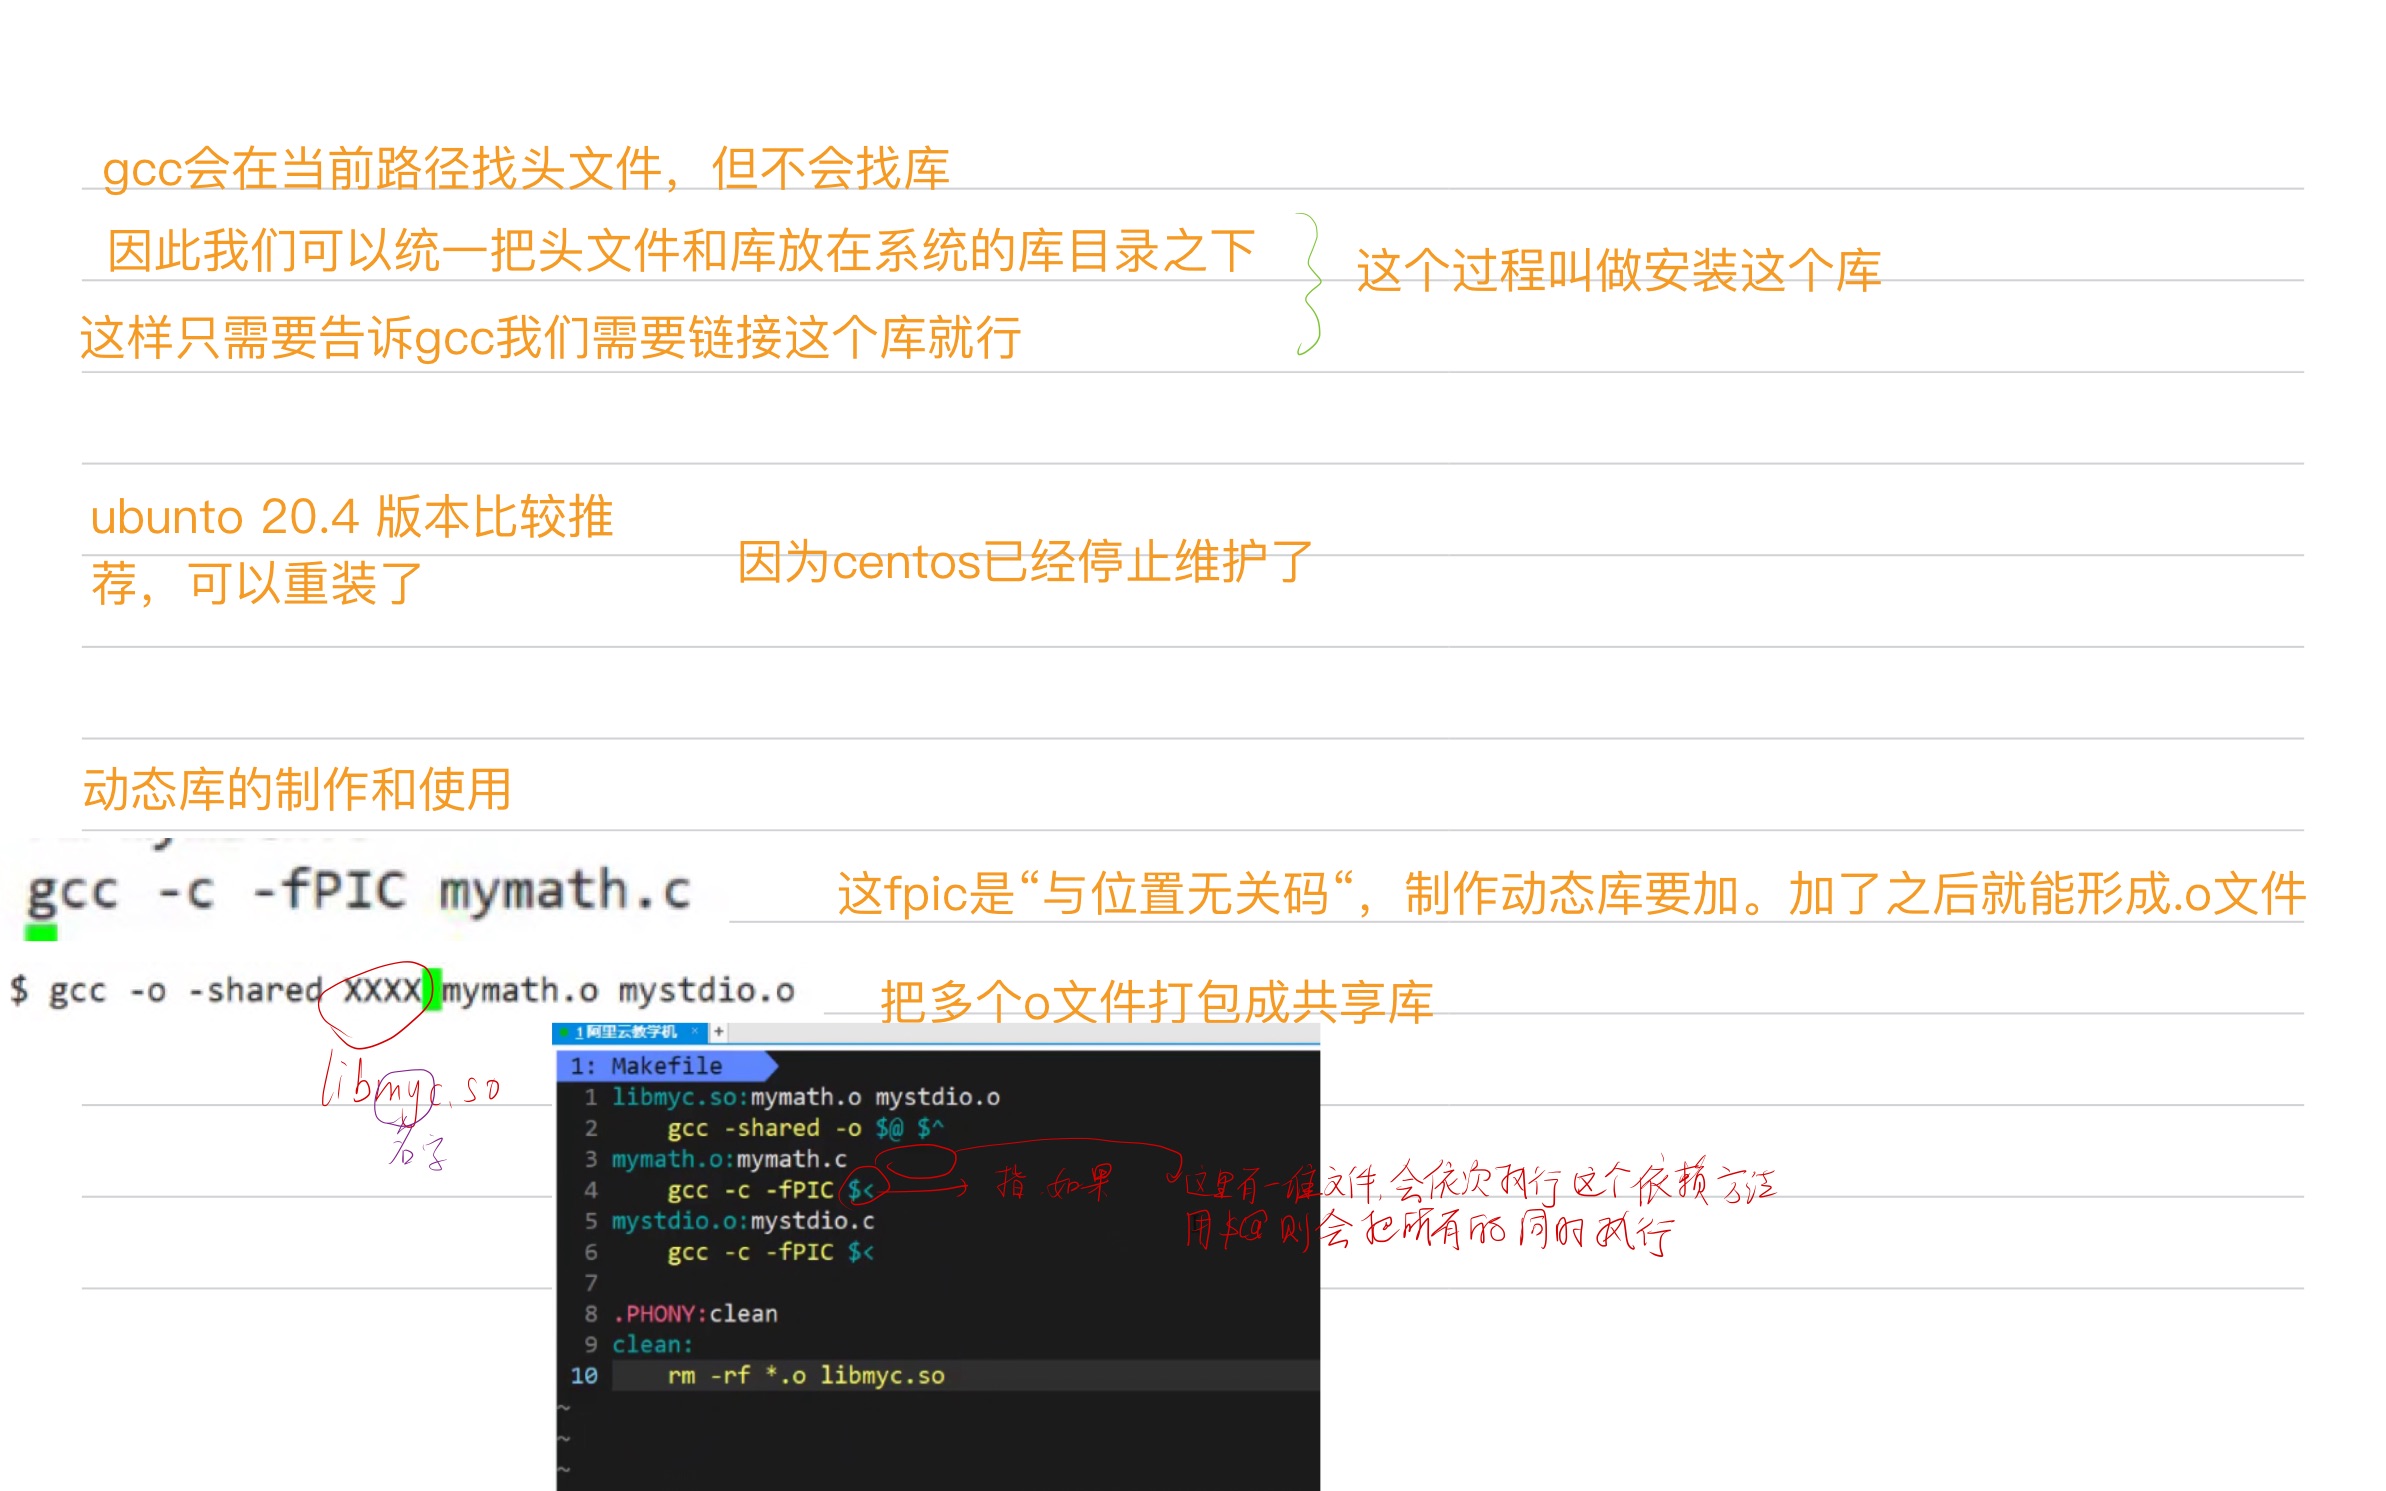Click the mymath.o:mymath.c rule line

(x=730, y=1159)
